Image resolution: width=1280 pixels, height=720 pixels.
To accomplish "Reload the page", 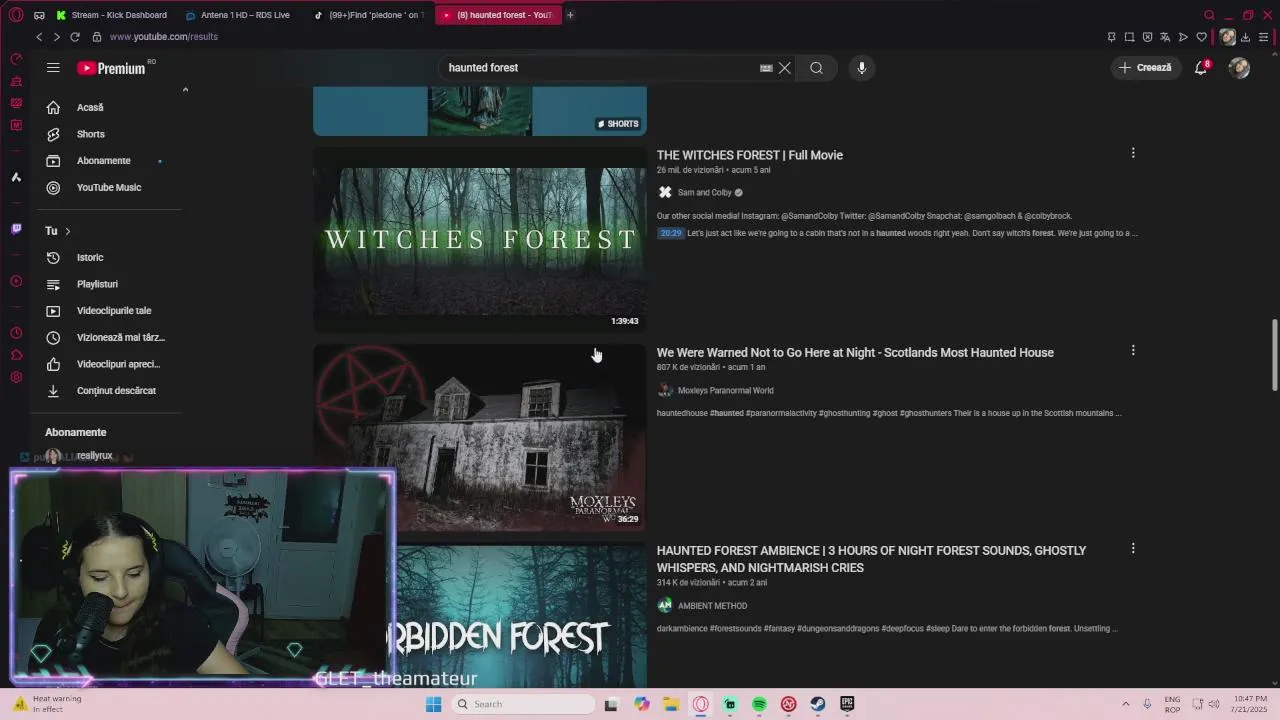I will pos(75,37).
